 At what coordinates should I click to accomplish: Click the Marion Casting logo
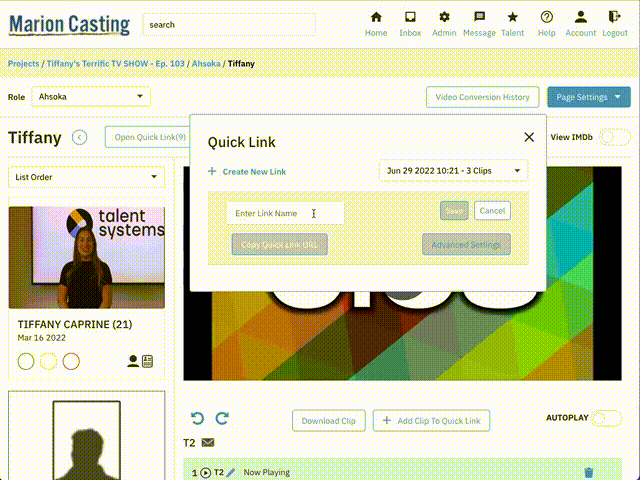pos(69,24)
